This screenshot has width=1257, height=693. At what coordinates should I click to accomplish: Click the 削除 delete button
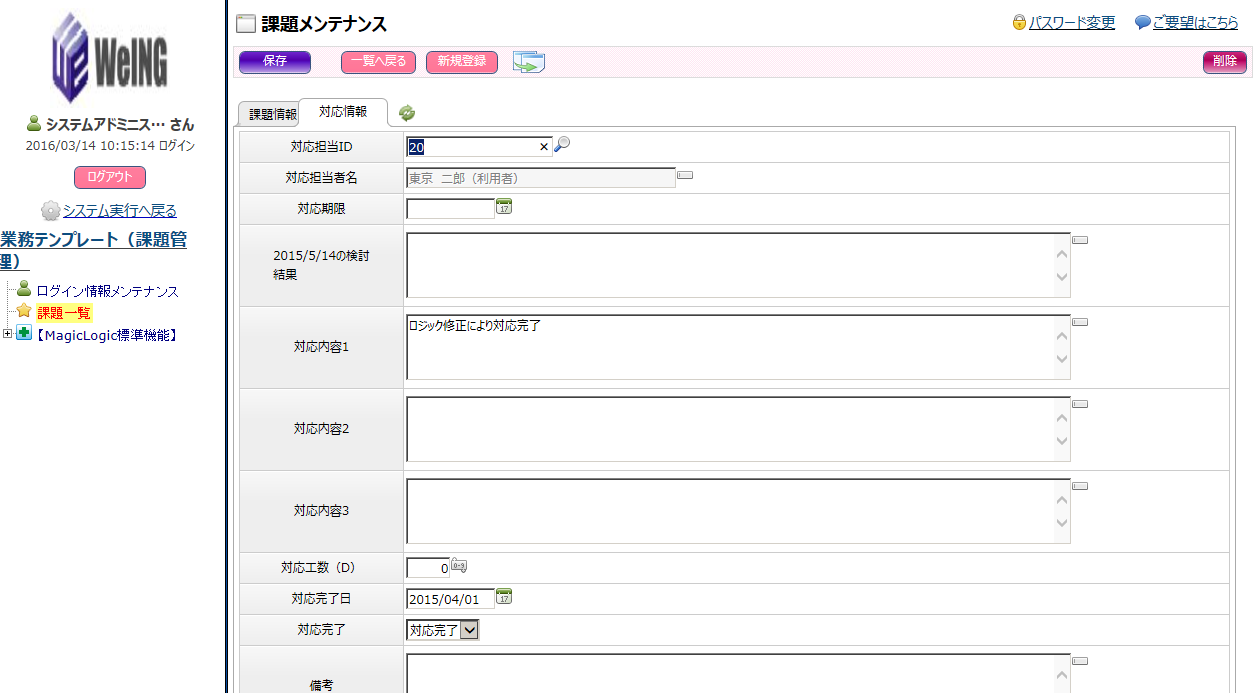[1224, 61]
